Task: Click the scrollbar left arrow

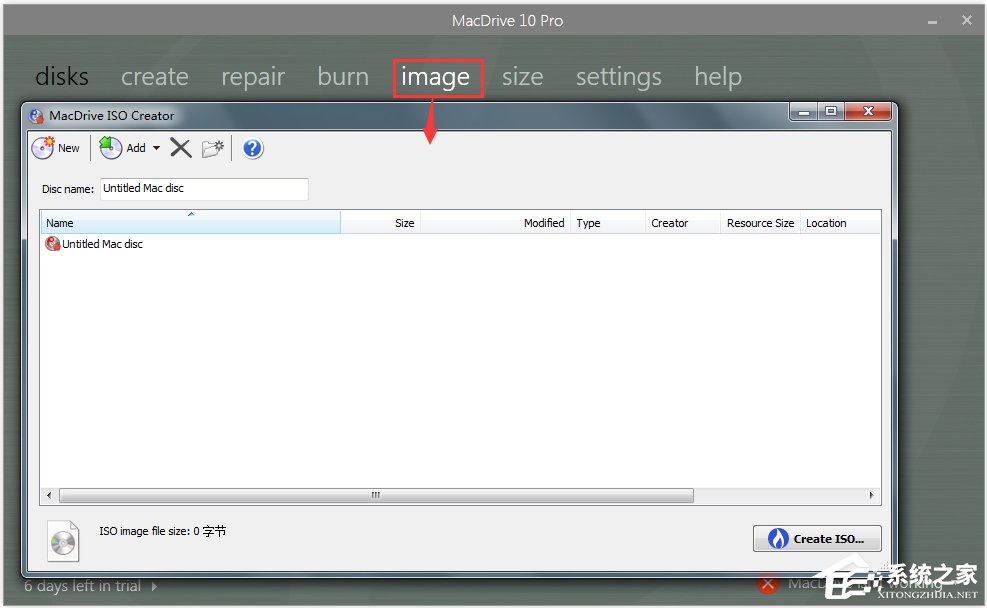Action: coord(49,495)
